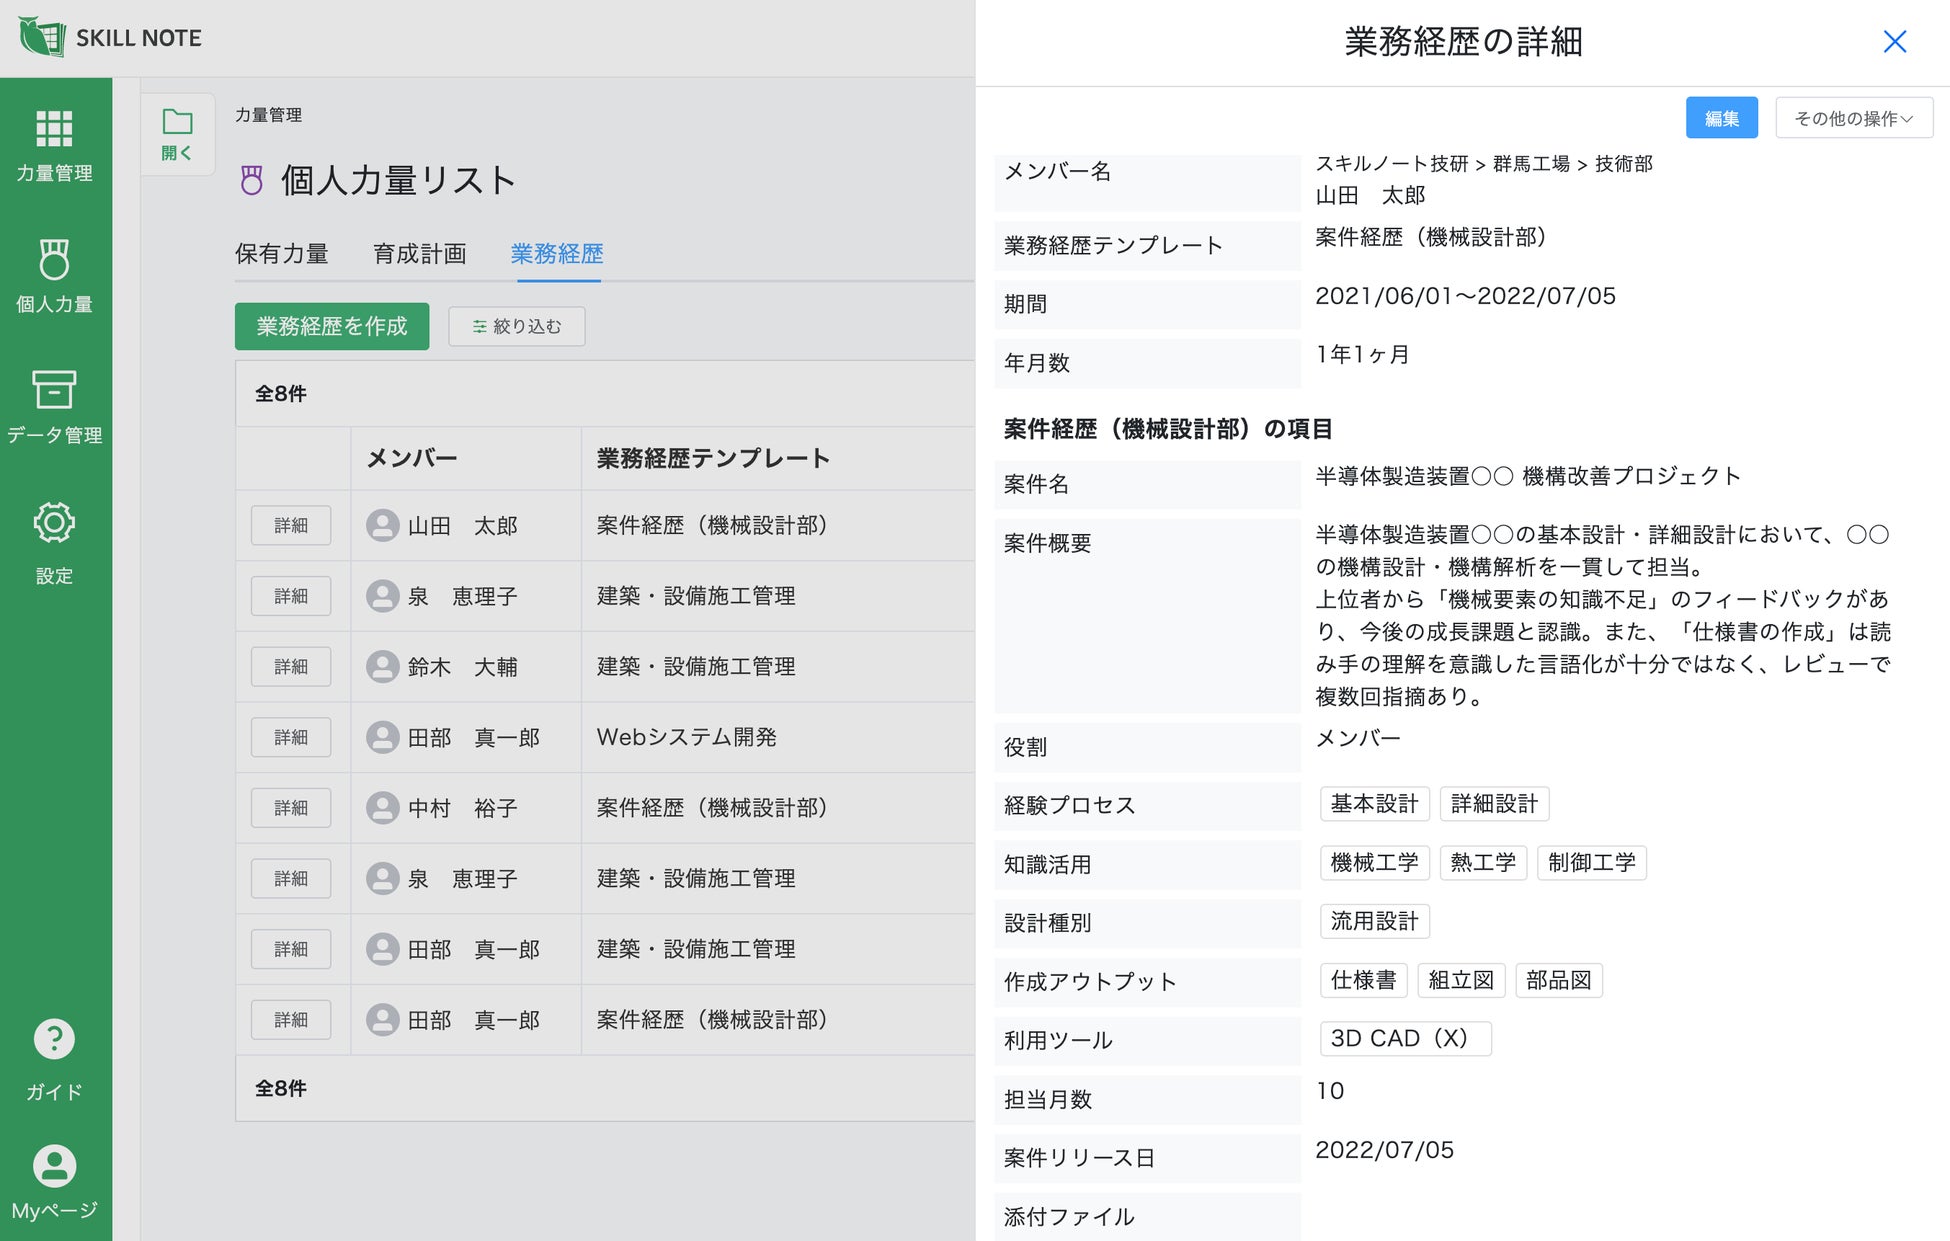This screenshot has width=1950, height=1241.
Task: Click the ガイド question mark icon
Action: pos(54,1040)
